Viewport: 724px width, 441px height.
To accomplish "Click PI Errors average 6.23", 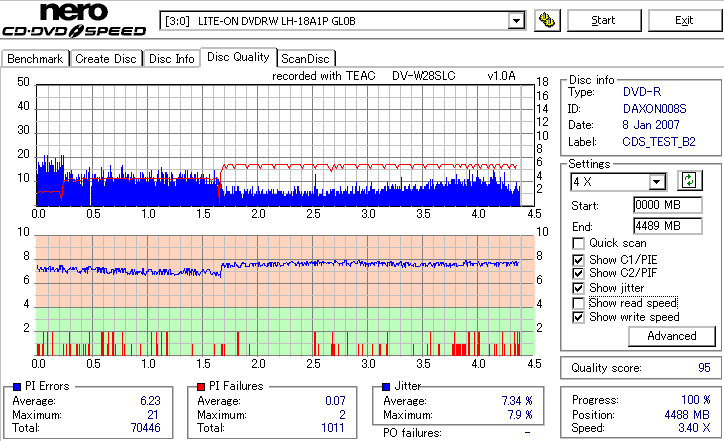I will point(150,400).
